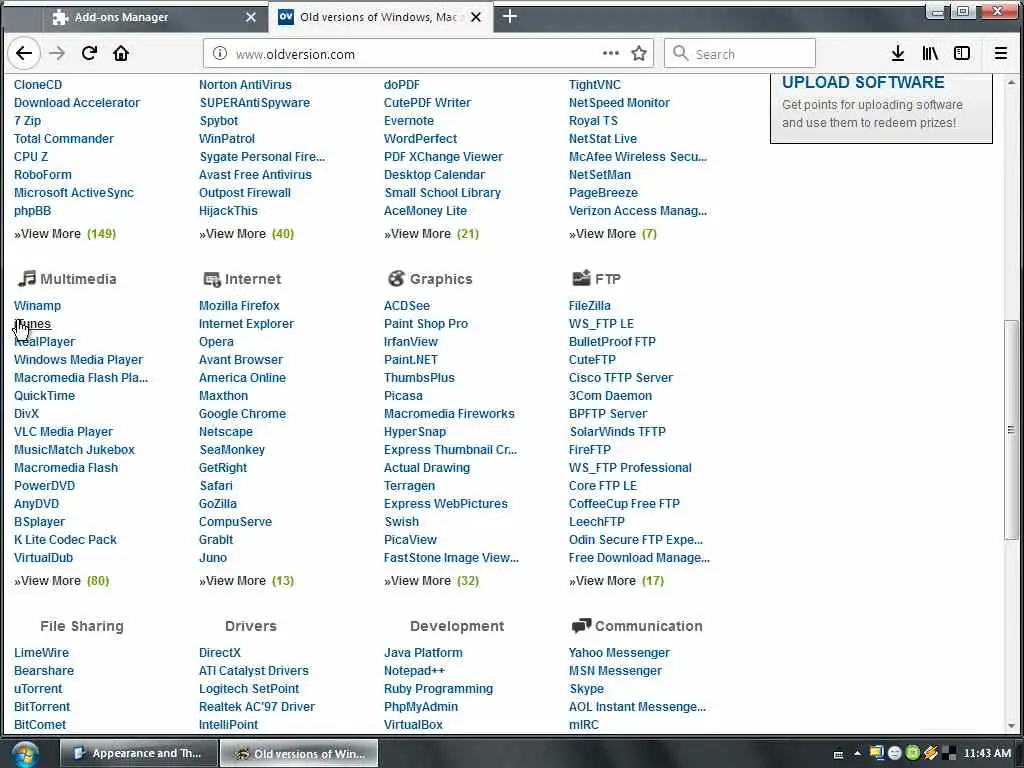This screenshot has height=768, width=1024.
Task: Open the CutePDF Writer link
Action: [x=427, y=103]
